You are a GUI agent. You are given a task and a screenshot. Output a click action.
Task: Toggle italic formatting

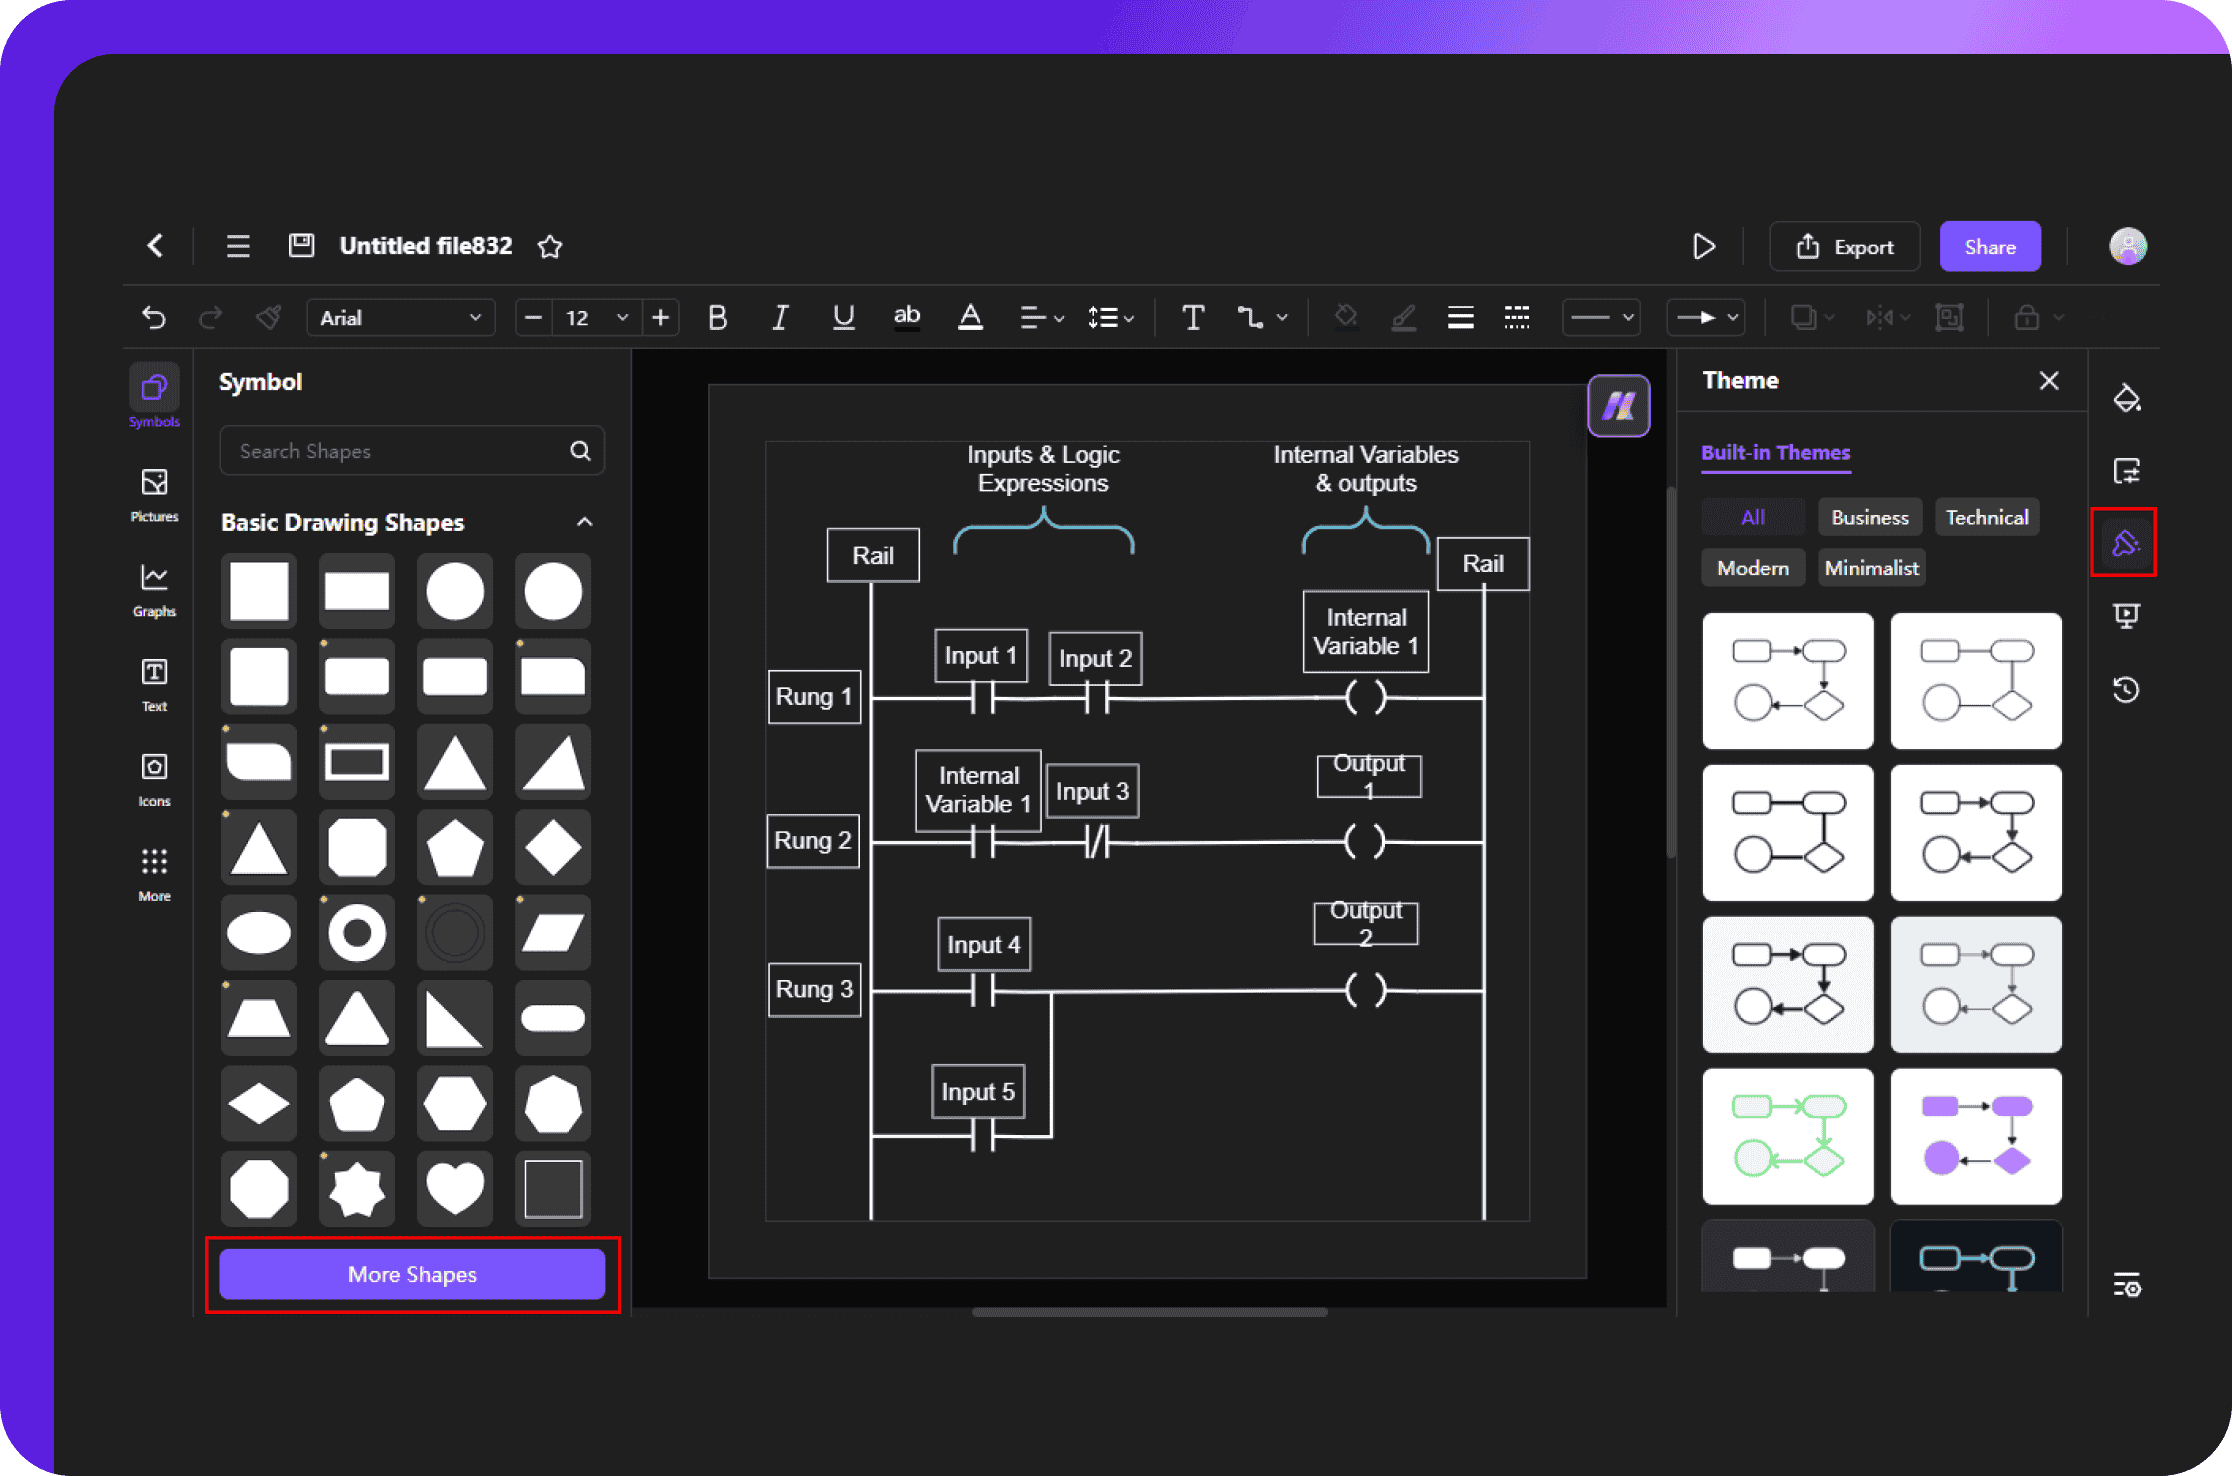(x=780, y=318)
